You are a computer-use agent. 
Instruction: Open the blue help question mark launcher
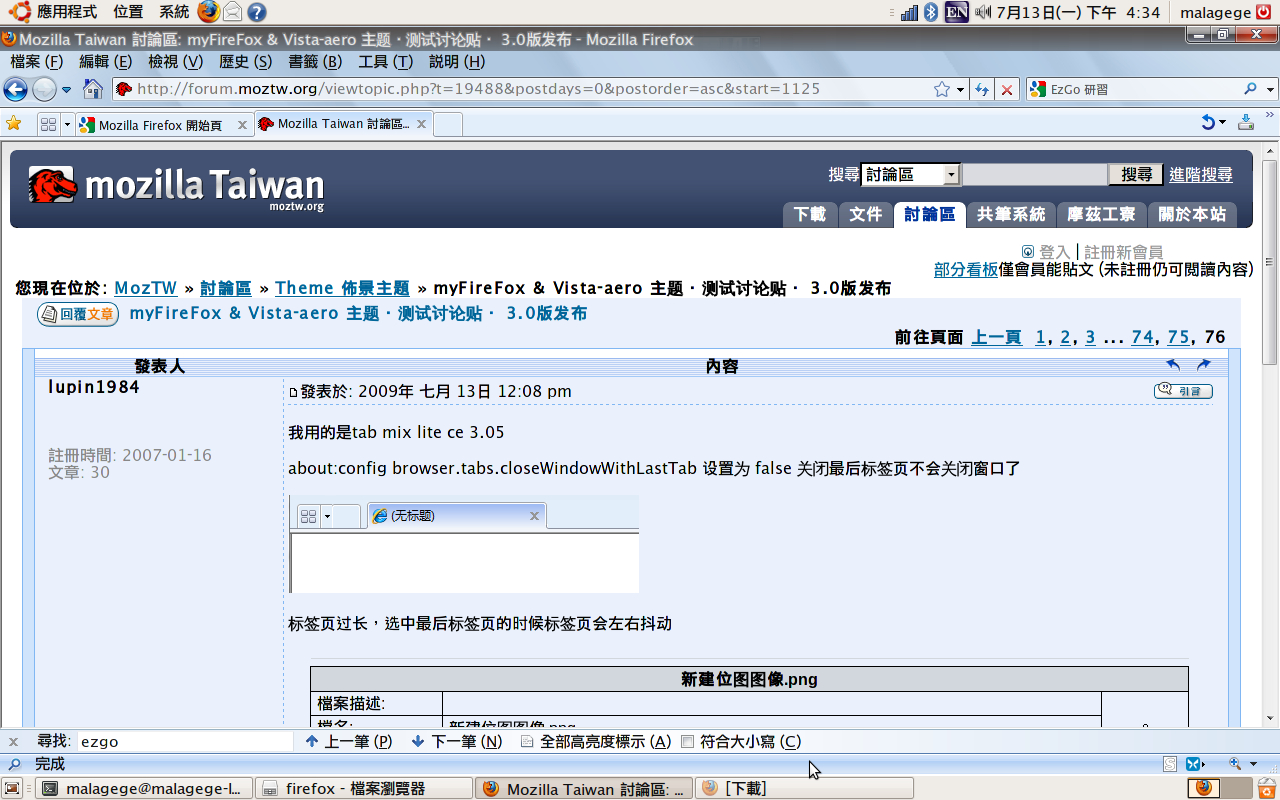(x=257, y=12)
